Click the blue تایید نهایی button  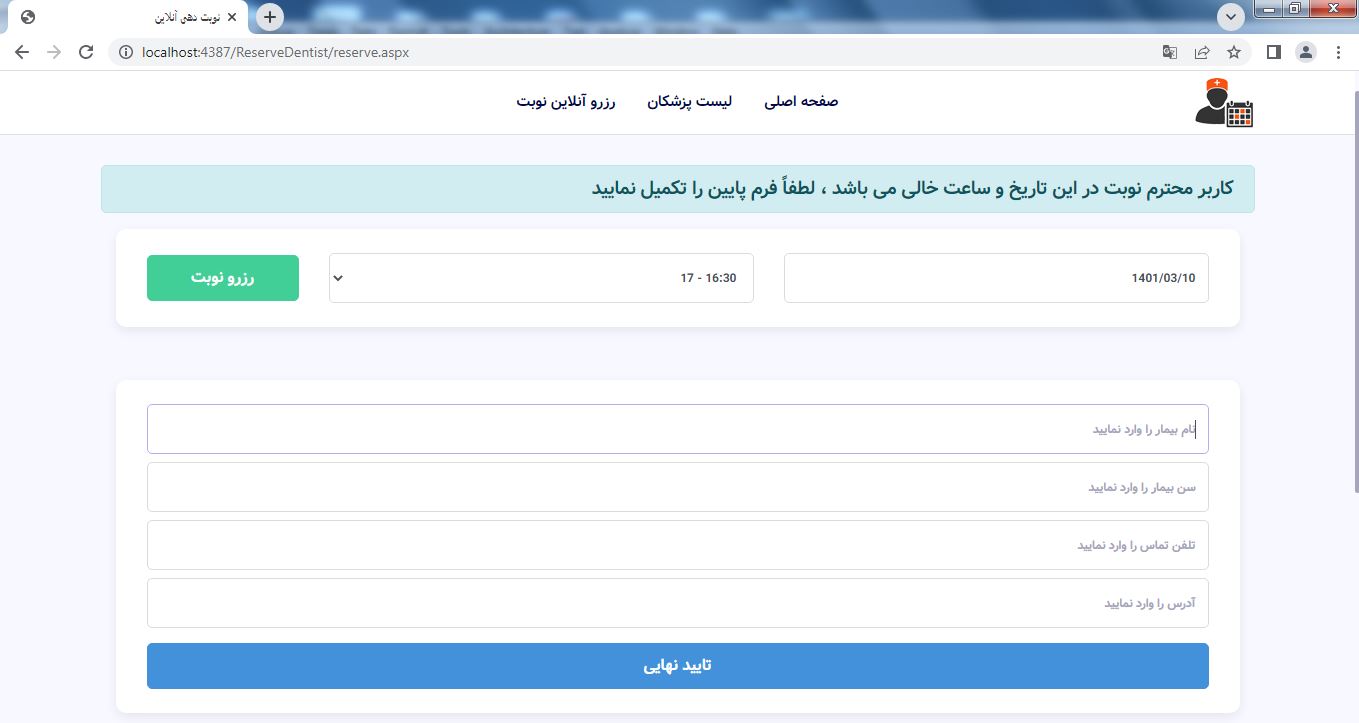coord(677,666)
